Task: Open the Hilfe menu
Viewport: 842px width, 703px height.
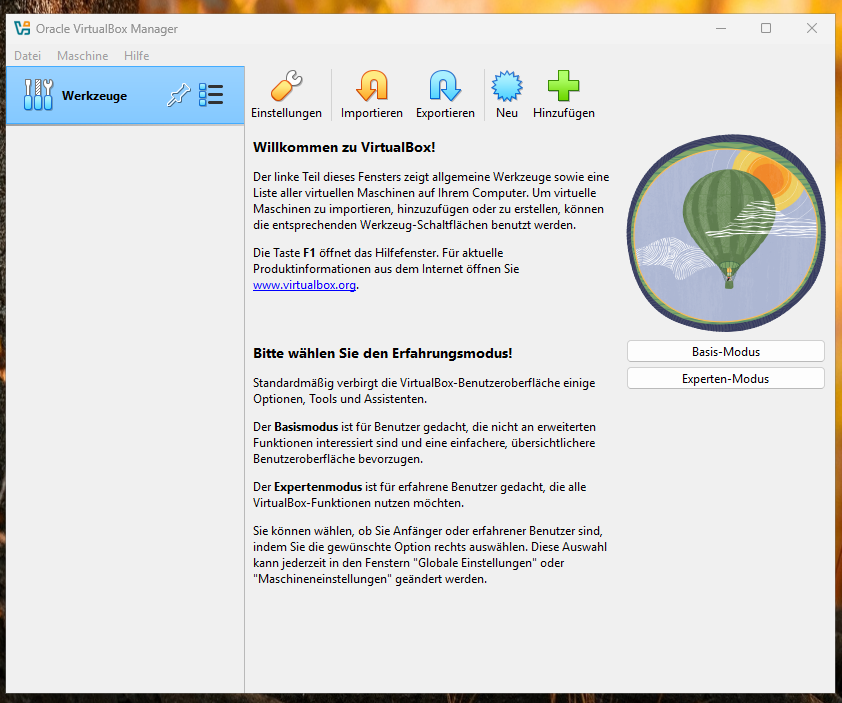Action: click(x=136, y=56)
